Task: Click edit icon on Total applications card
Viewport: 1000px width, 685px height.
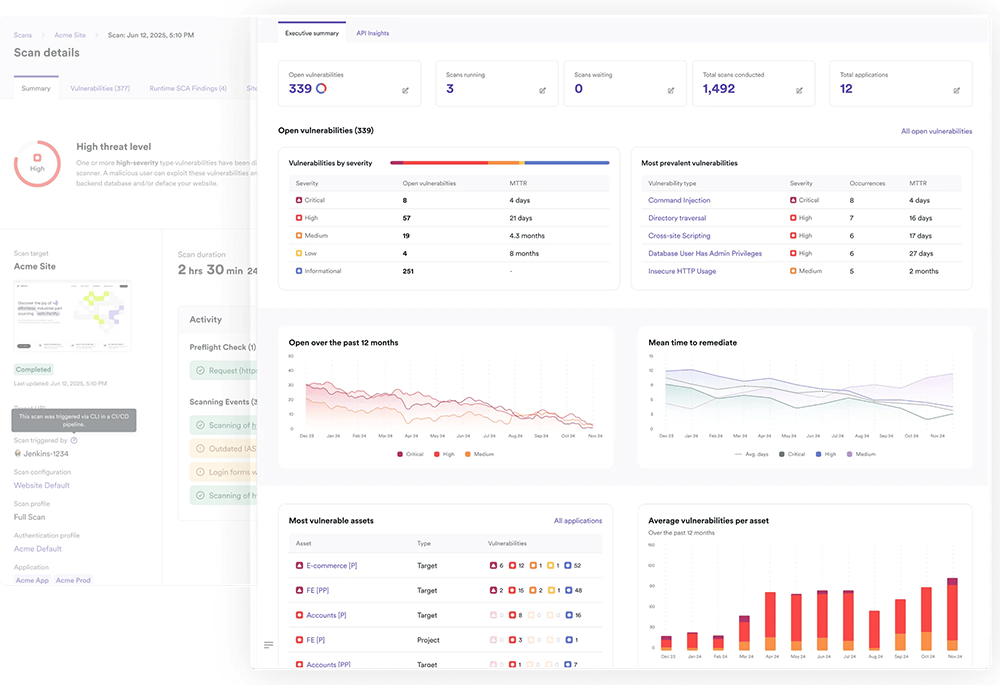Action: coord(956,90)
